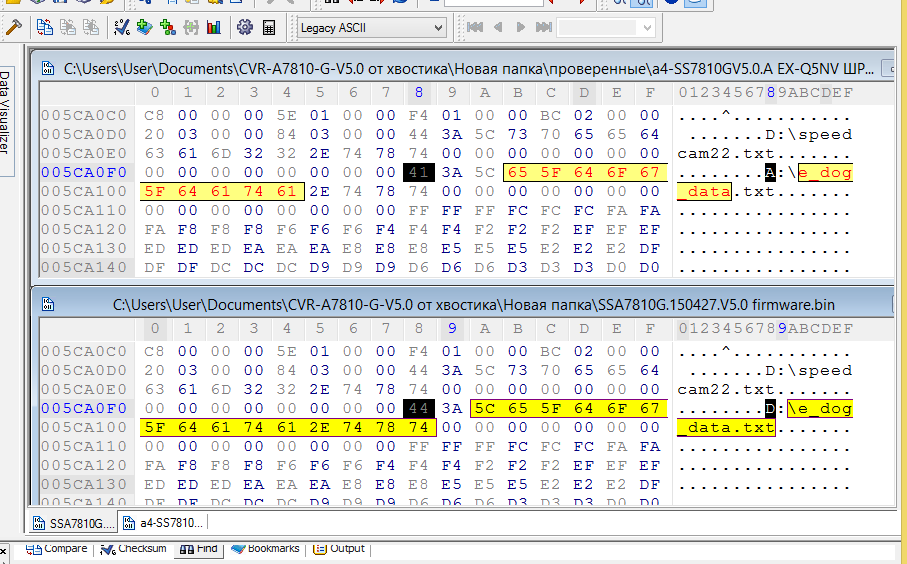
Task: Click the hammer tool icon in toolbar
Action: 13,27
